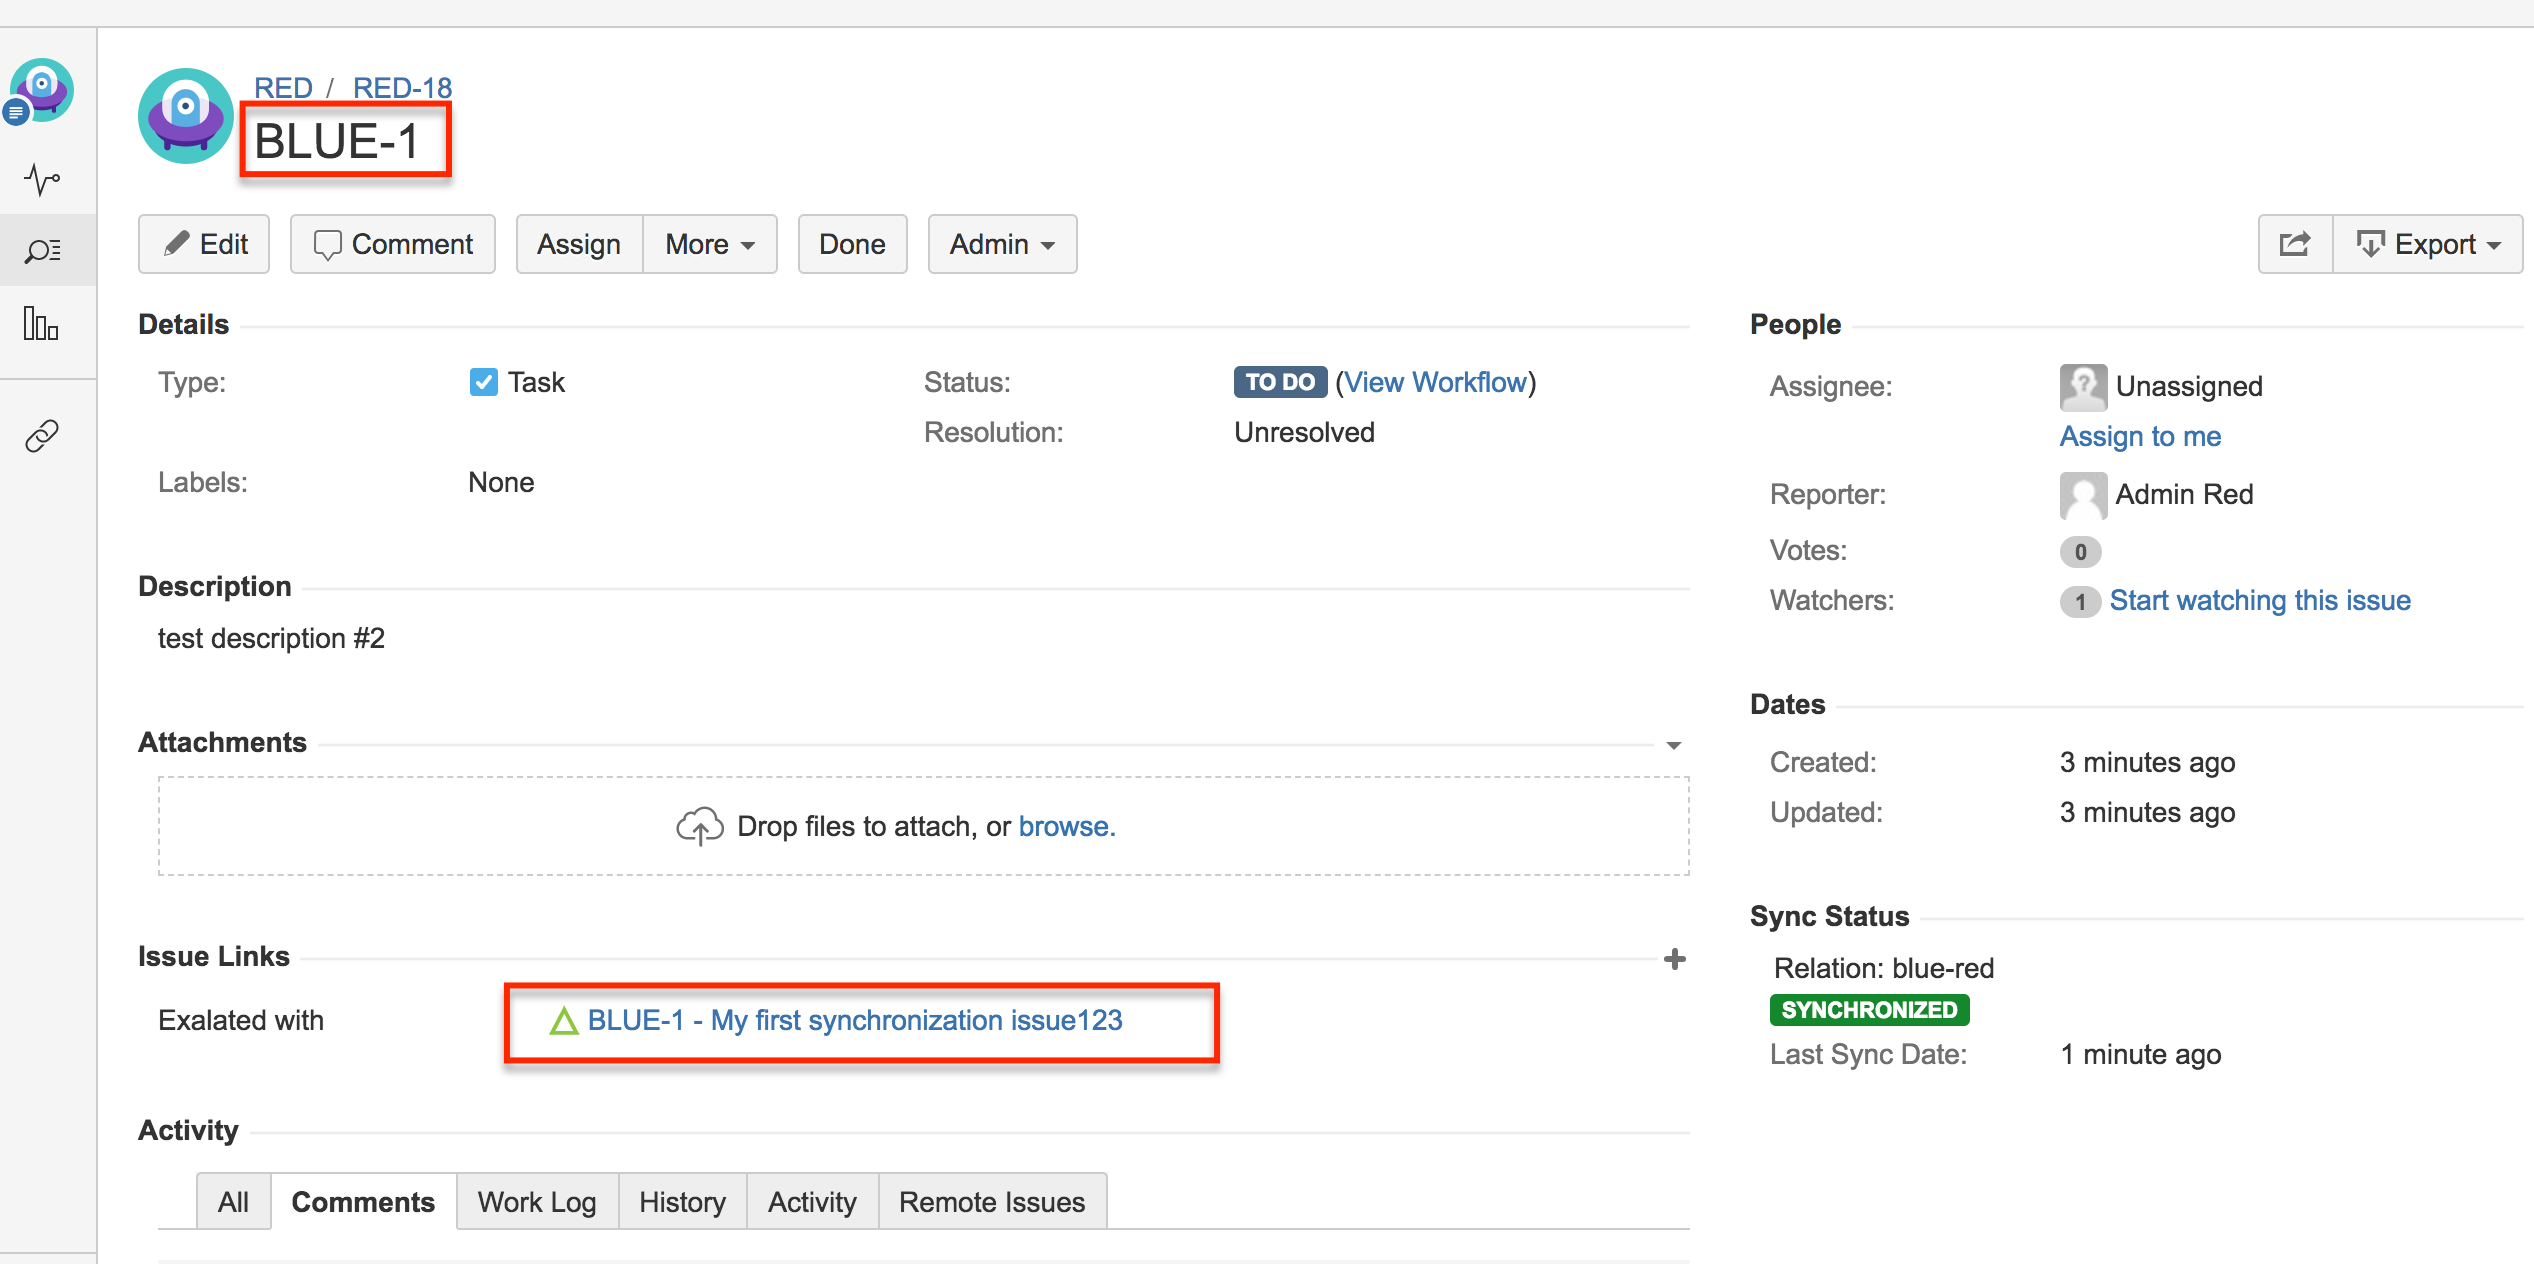Click the share issue icon button

pos(2295,244)
